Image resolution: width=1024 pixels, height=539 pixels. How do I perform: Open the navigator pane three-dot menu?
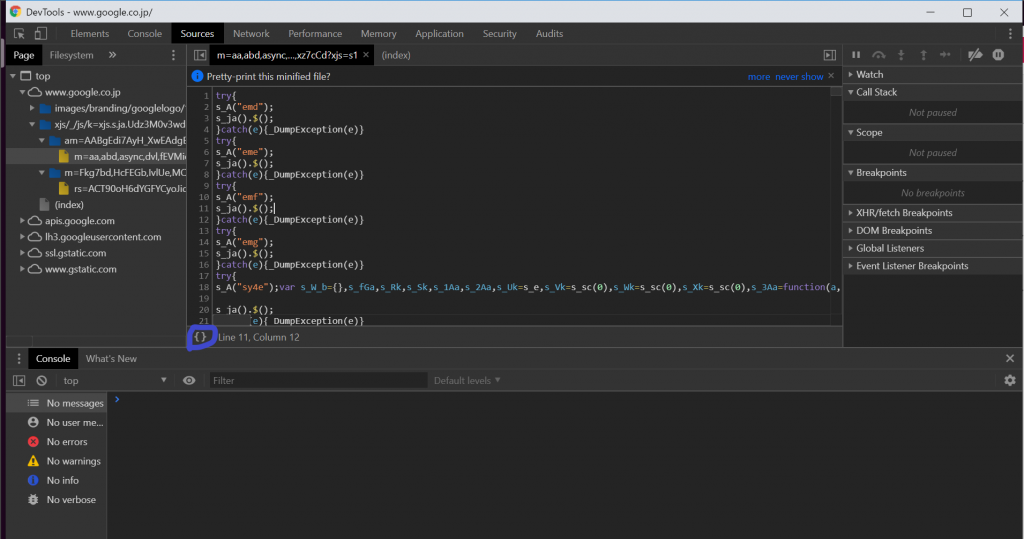[x=173, y=55]
